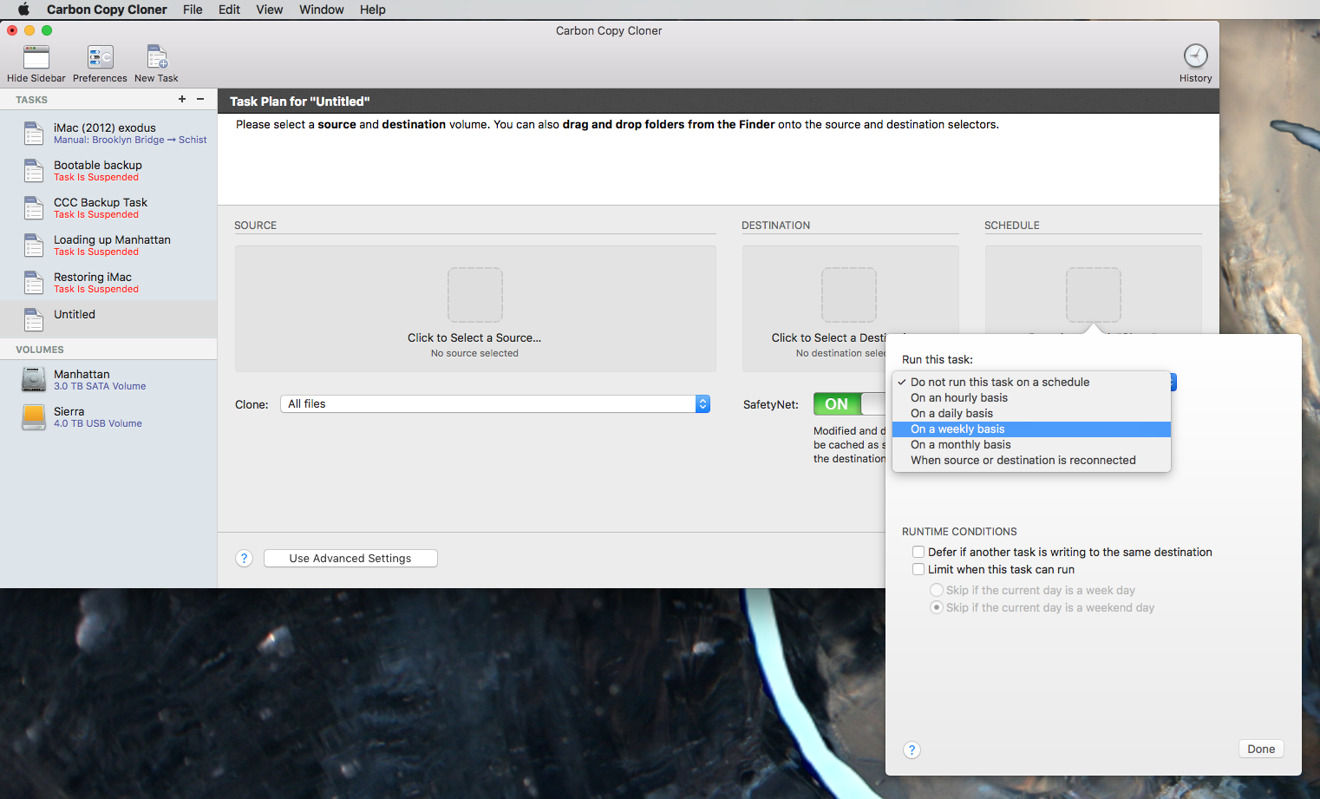The width and height of the screenshot is (1320, 799).
Task: Create a New Task from toolbar
Action: point(156,57)
